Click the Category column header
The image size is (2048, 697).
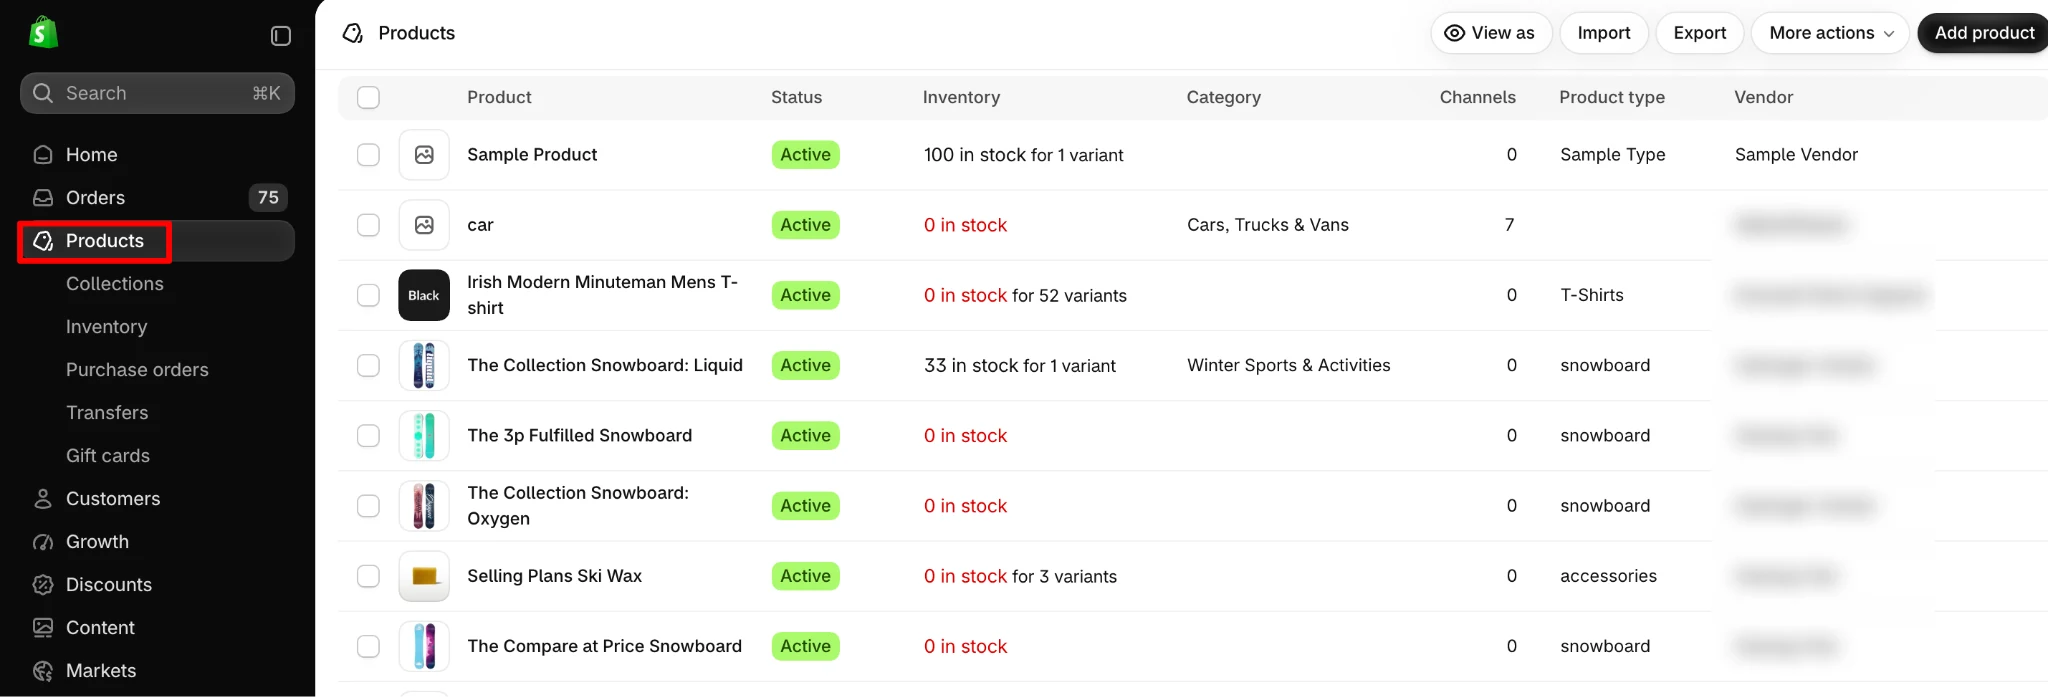1223,97
